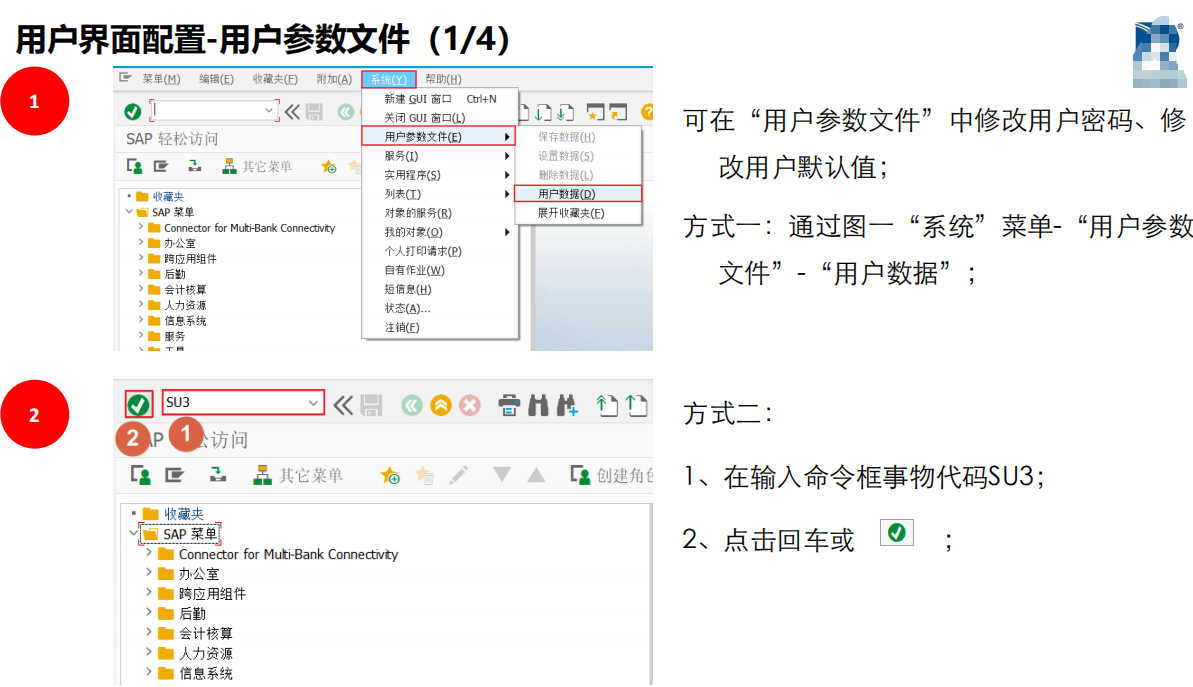
Task: Select 个人打印请求(P) menu entry
Action: [440, 251]
